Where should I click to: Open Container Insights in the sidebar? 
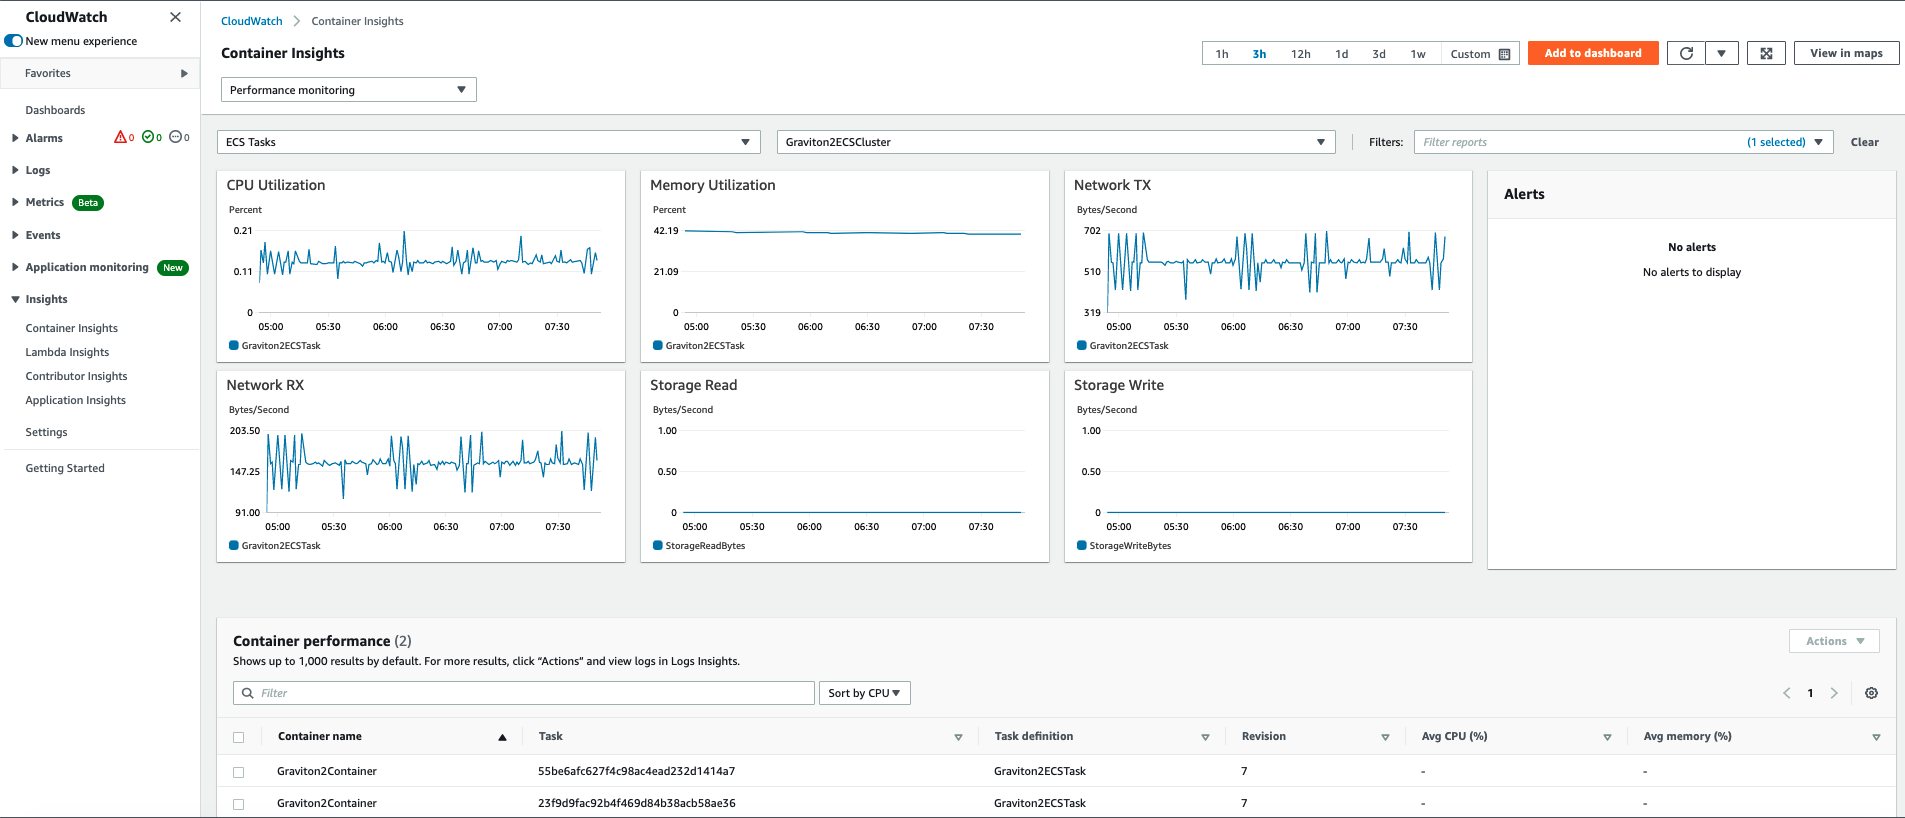(71, 328)
